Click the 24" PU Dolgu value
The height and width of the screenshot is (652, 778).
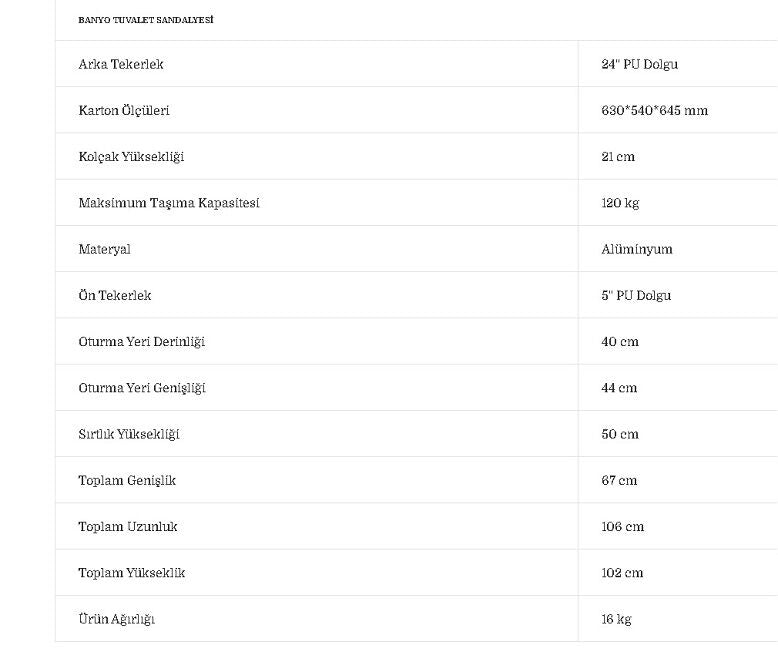point(639,64)
